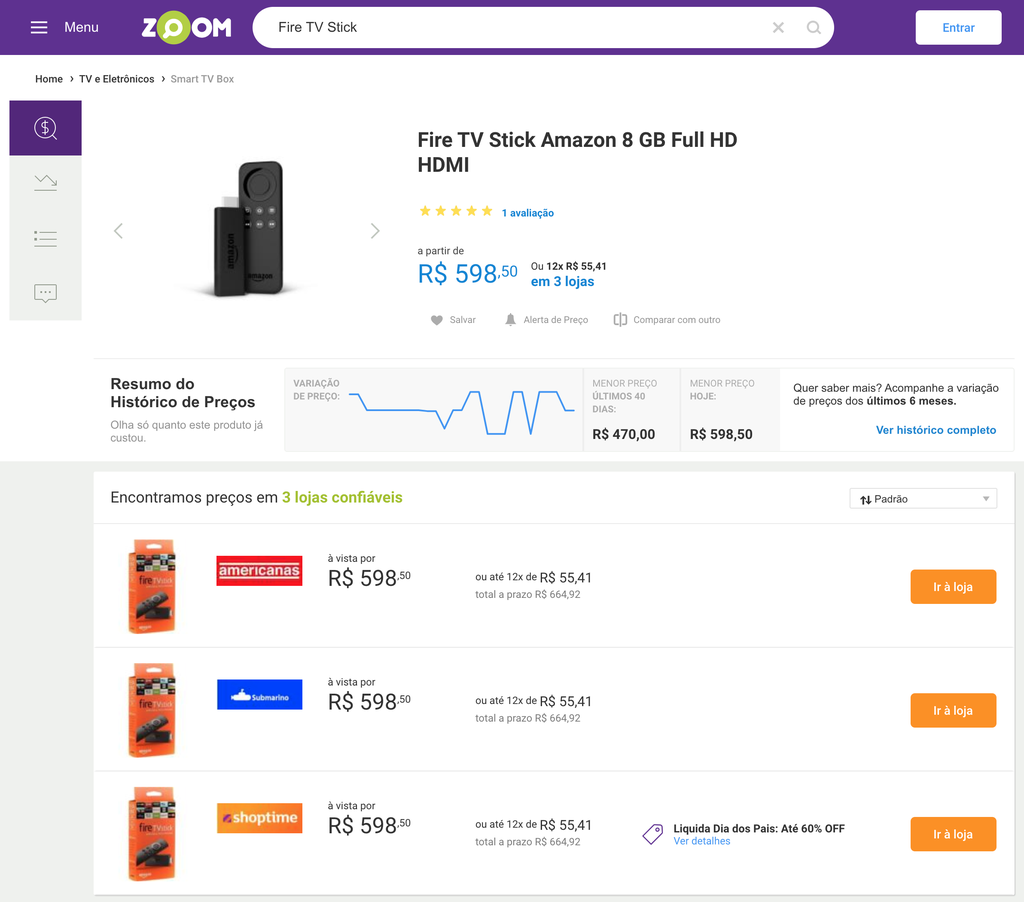Open Padrão sort dropdown
The height and width of the screenshot is (902, 1024).
pos(922,499)
